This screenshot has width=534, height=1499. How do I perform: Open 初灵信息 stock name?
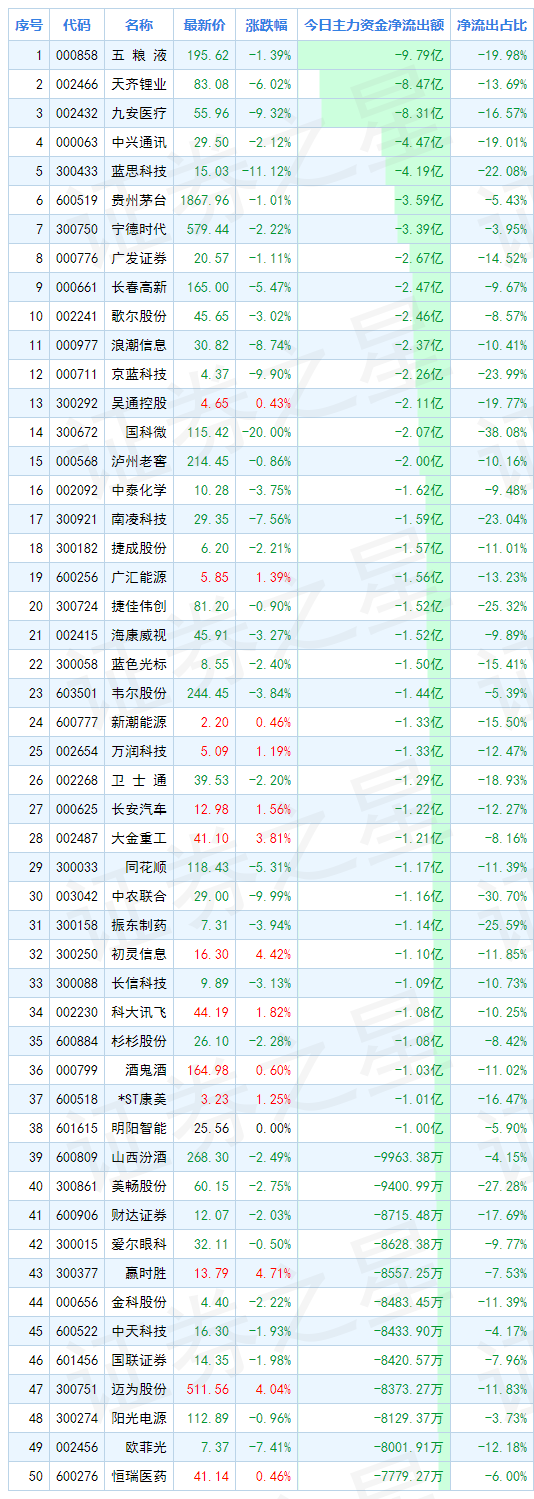pos(140,953)
